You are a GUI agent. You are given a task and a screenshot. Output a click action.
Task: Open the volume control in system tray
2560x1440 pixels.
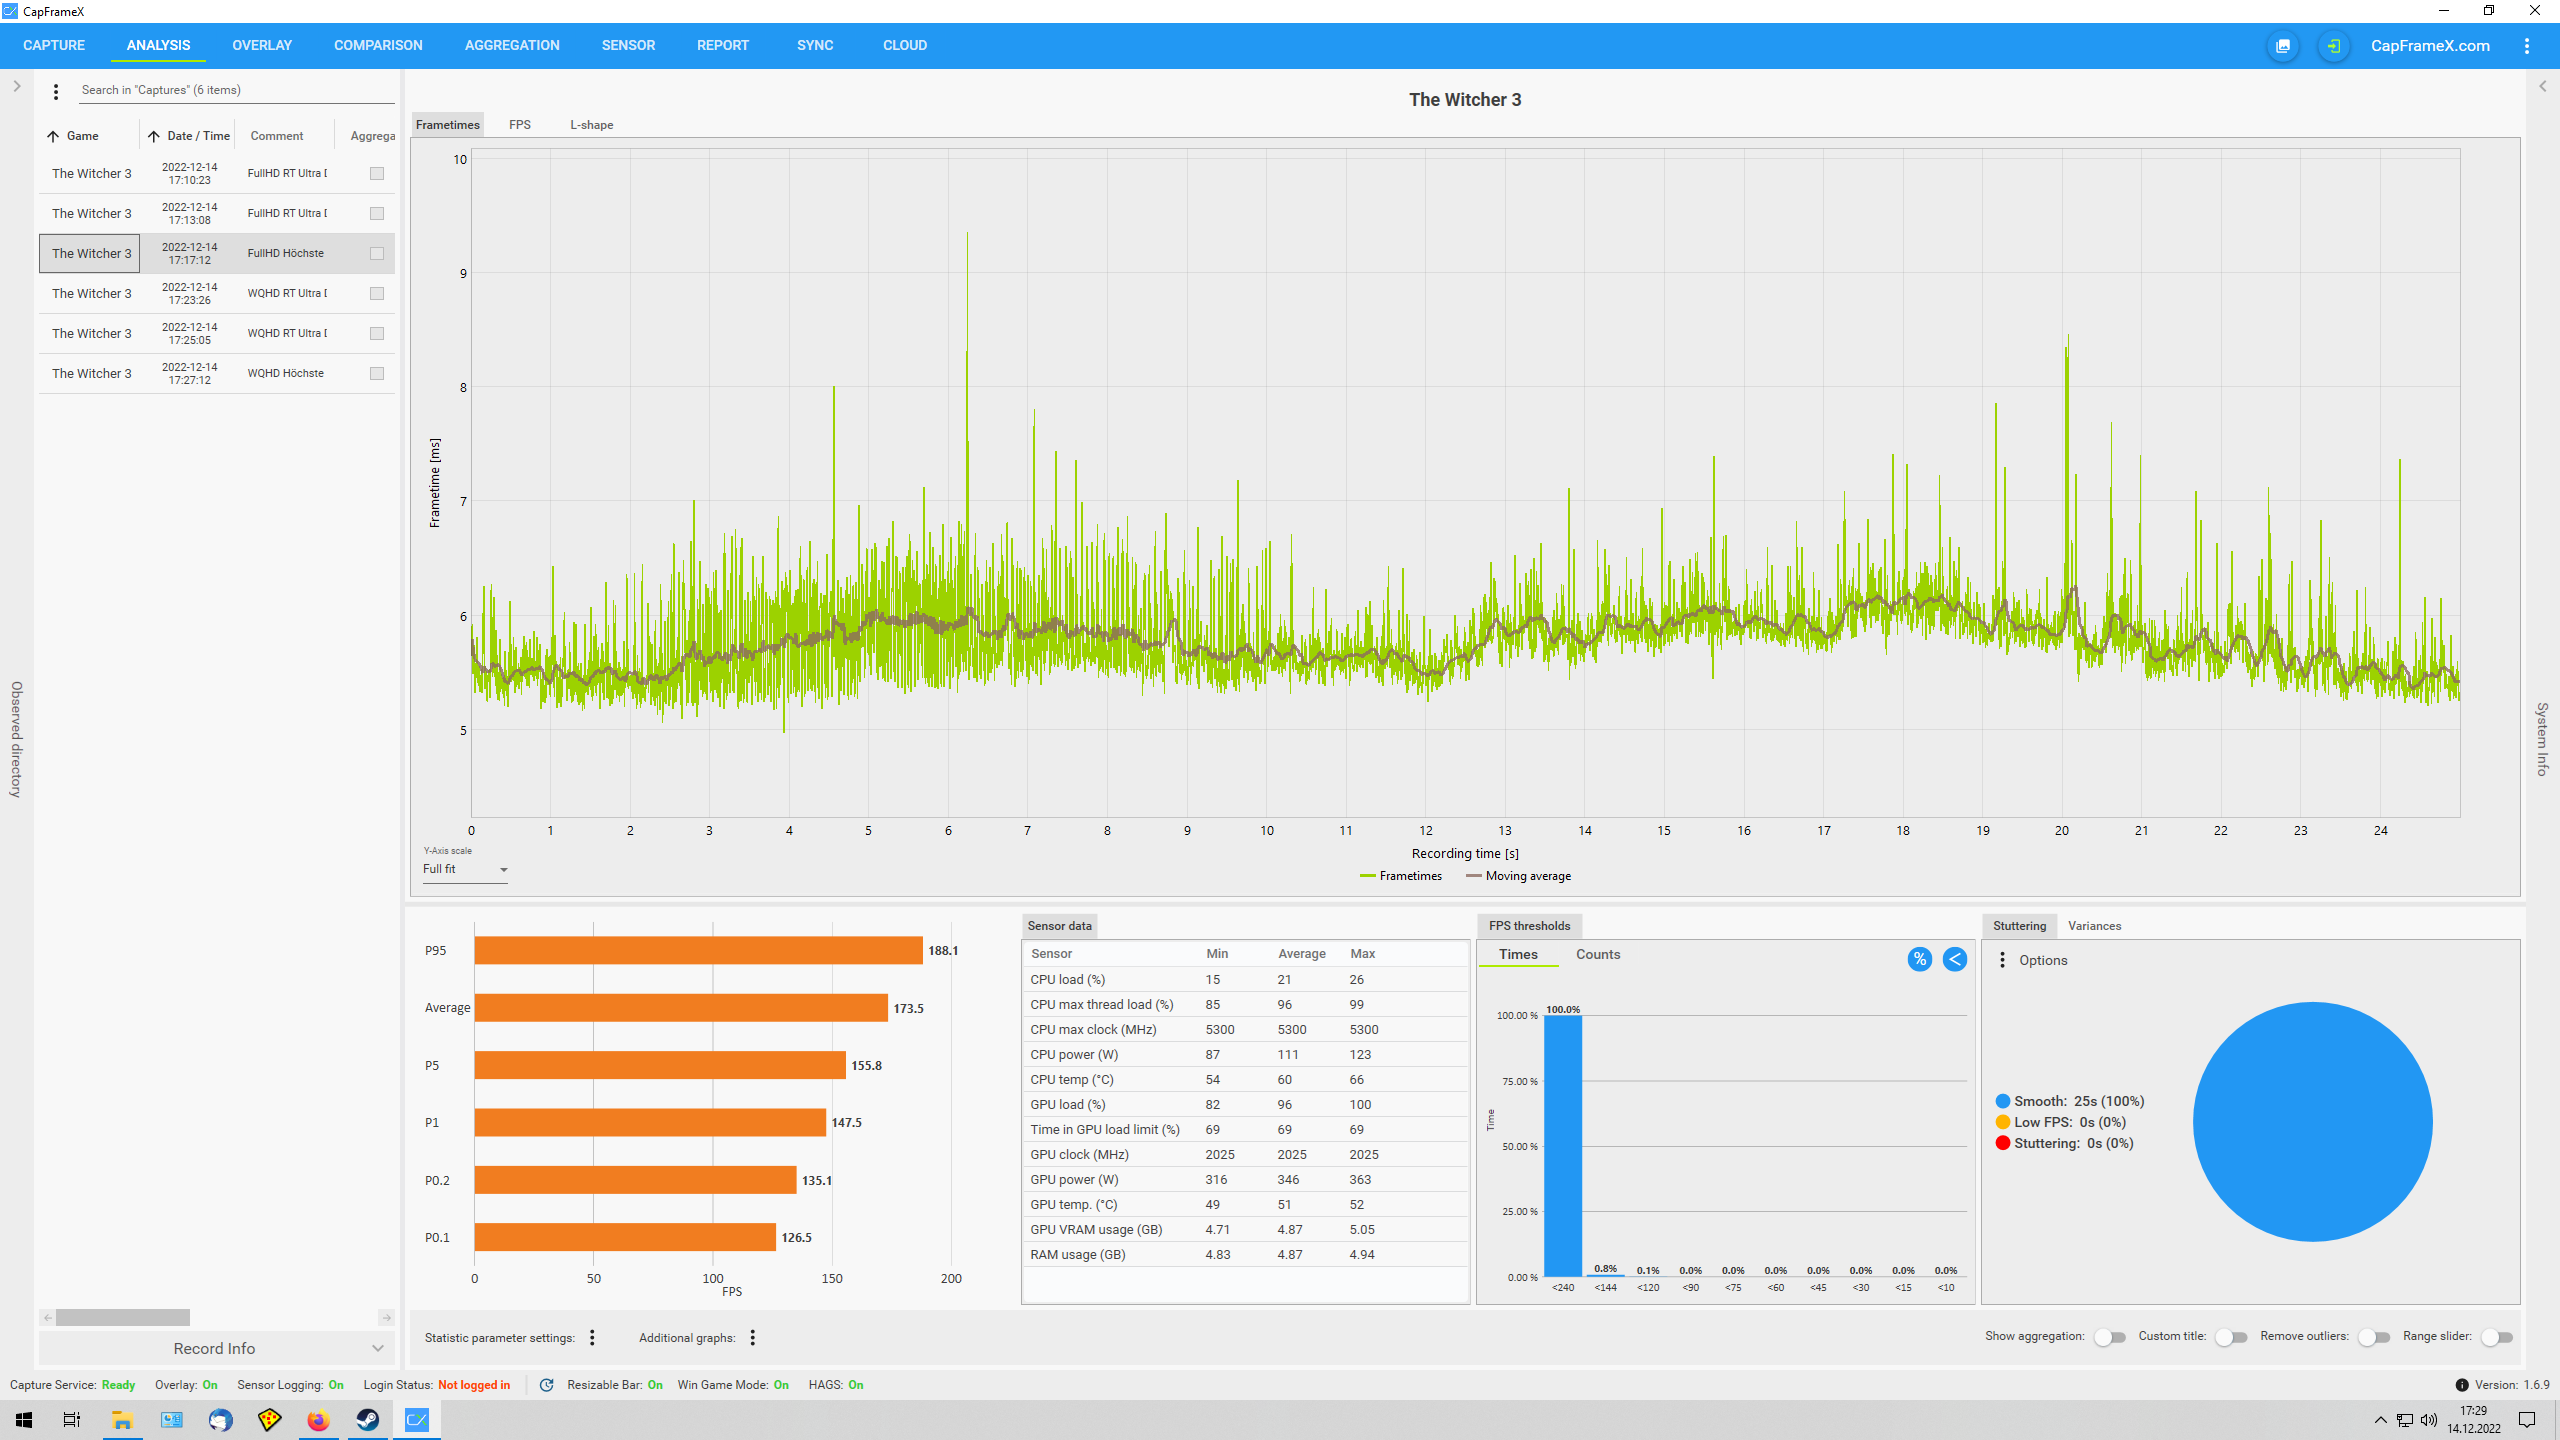click(x=2429, y=1420)
